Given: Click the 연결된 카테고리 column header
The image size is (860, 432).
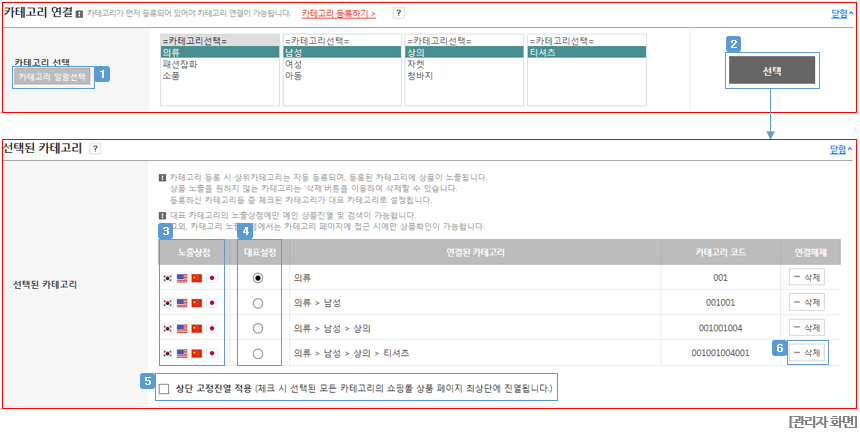Looking at the screenshot, I should coord(476,252).
